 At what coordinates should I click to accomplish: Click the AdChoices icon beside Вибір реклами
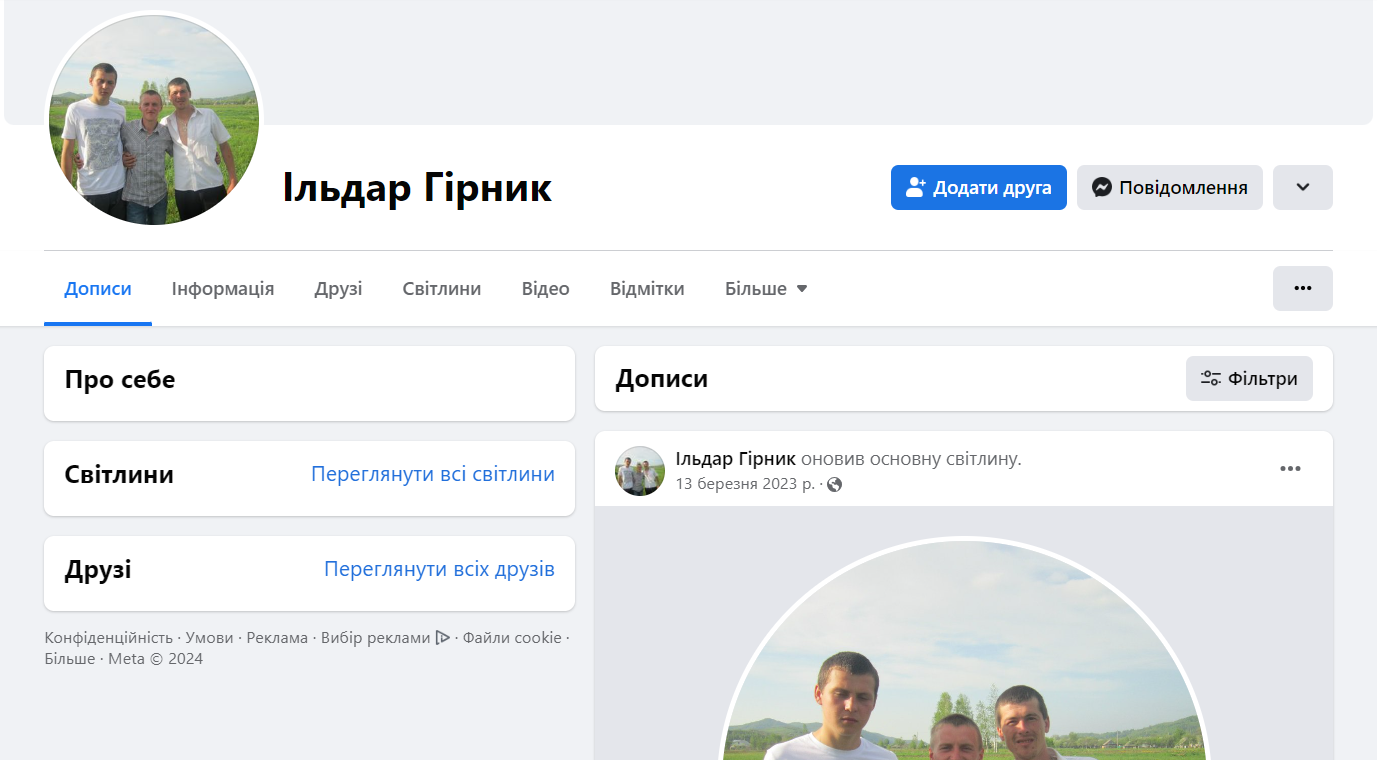[x=442, y=638]
